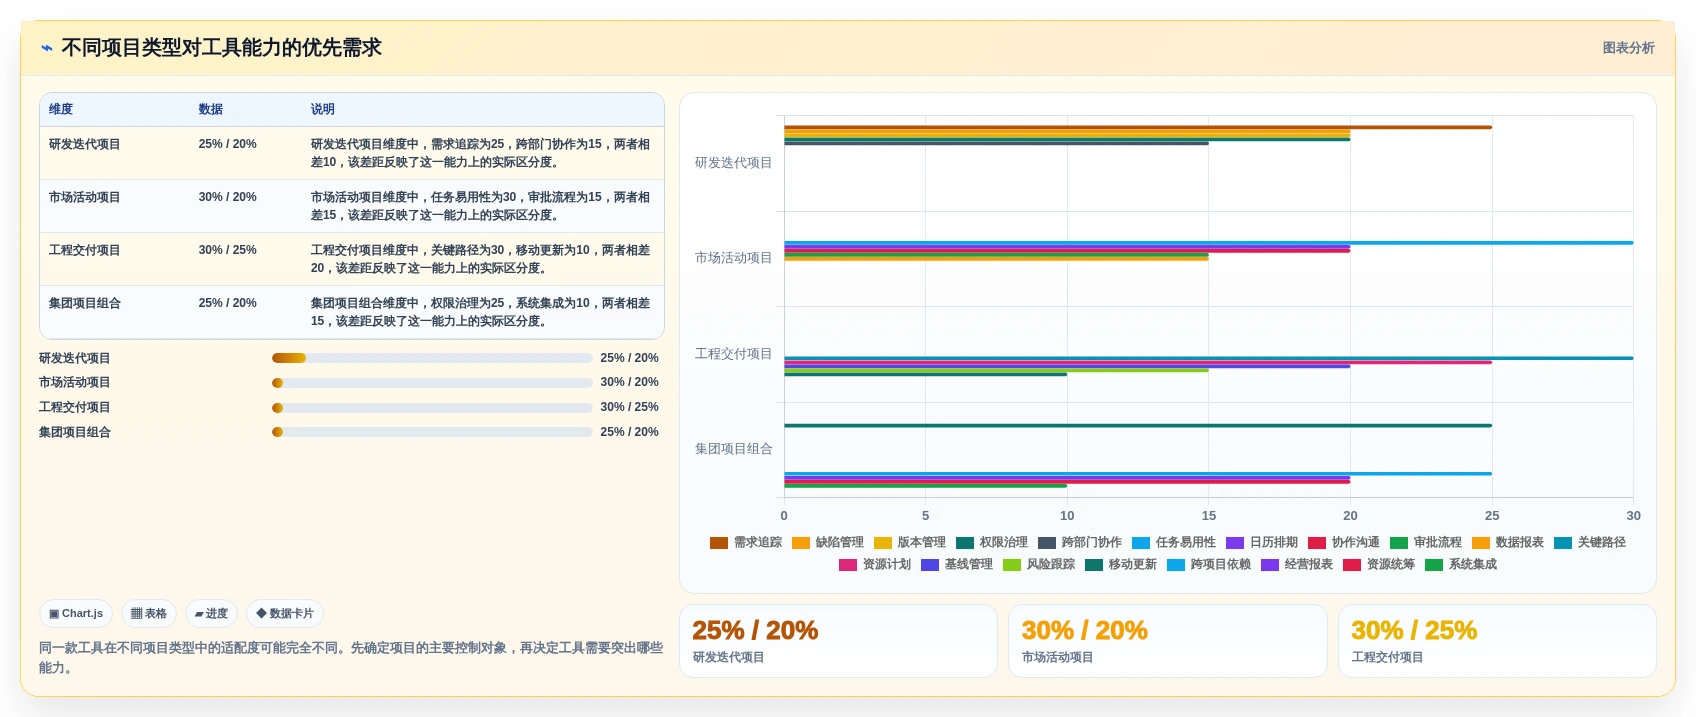Image resolution: width=1696 pixels, height=717 pixels.
Task: Click the brown 需求追踪 bar in 研发迭代项目
Action: 1138,127
